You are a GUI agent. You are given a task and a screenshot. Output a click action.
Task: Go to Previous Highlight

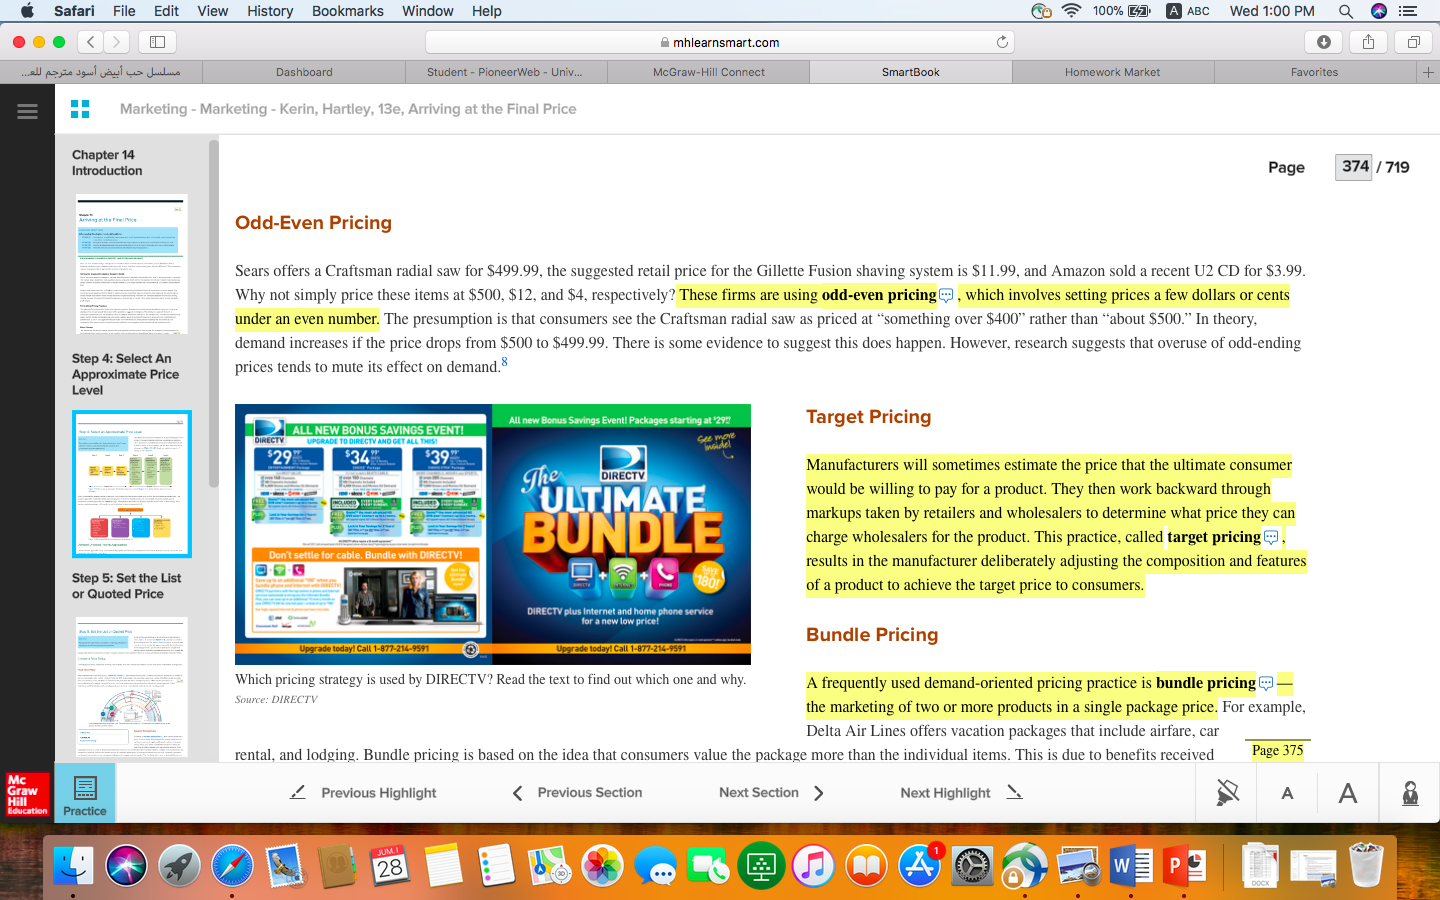(363, 793)
